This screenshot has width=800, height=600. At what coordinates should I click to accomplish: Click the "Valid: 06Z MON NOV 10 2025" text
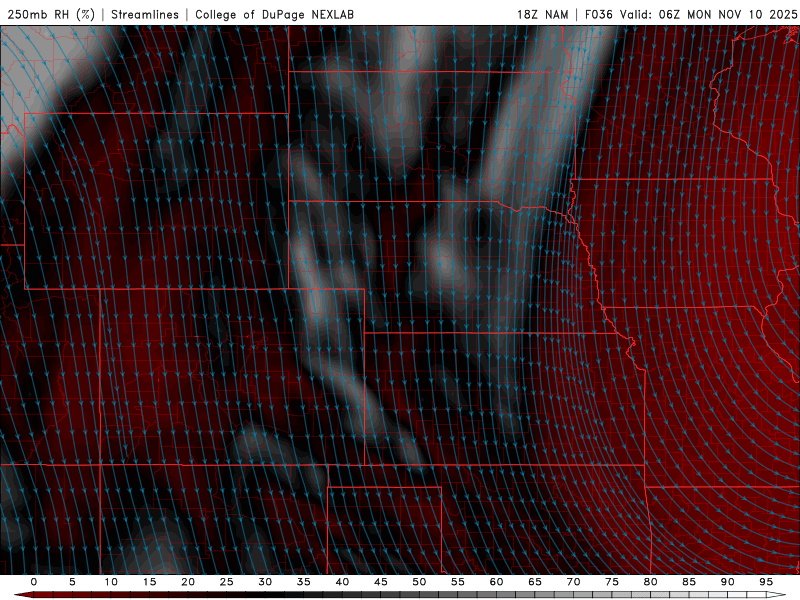tap(708, 14)
